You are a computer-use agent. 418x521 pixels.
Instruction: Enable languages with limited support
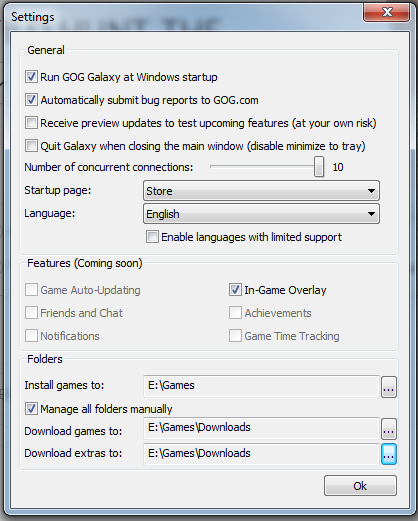pyautogui.click(x=152, y=237)
